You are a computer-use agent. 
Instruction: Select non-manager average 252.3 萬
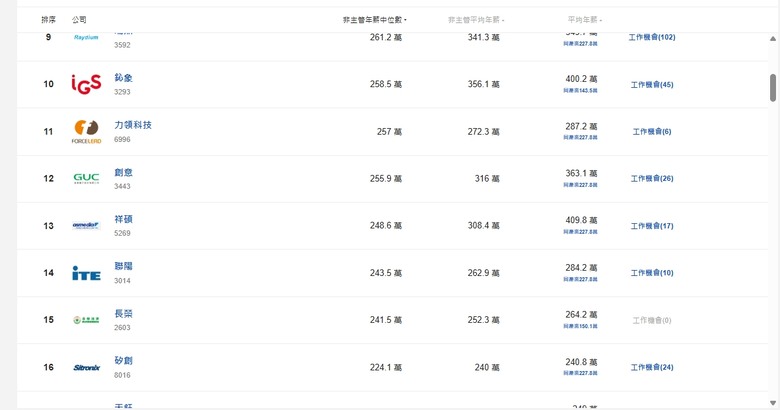(x=484, y=320)
